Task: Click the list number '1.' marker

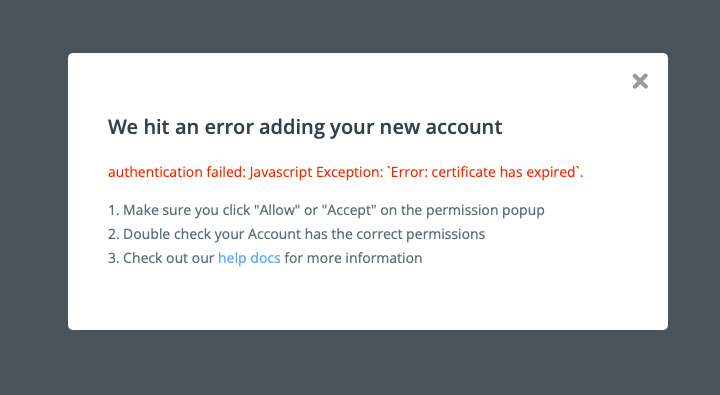Action: (x=113, y=210)
